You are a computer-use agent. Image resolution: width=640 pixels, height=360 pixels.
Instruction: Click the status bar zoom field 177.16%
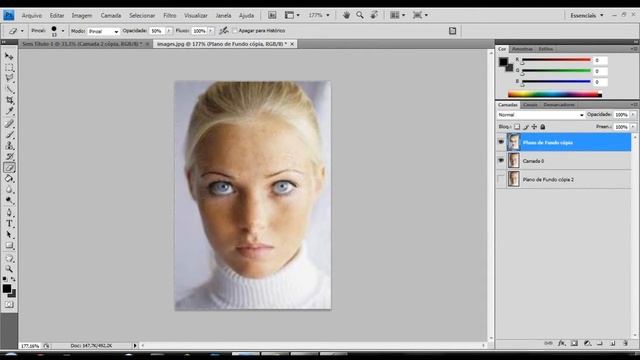click(30, 346)
